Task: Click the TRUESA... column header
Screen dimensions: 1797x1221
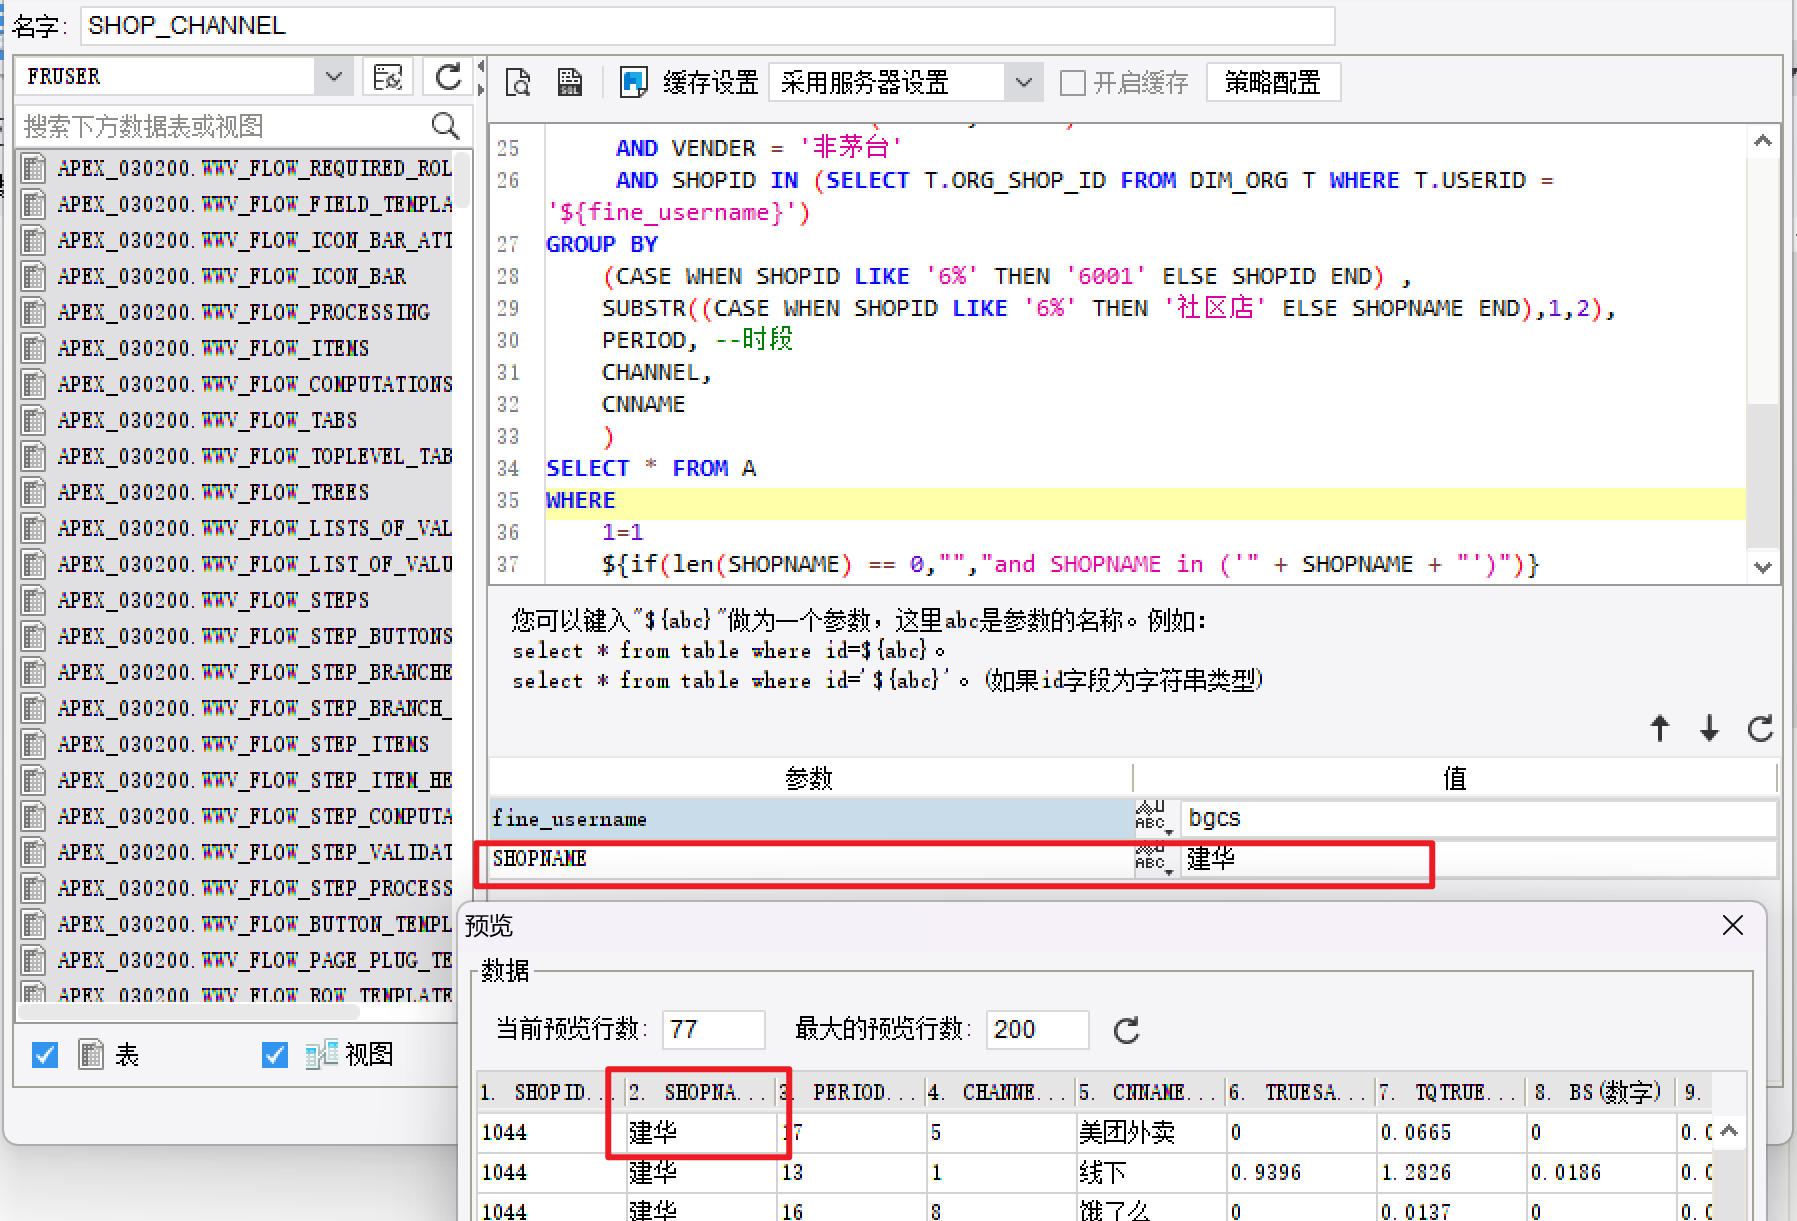Action: (1300, 1092)
